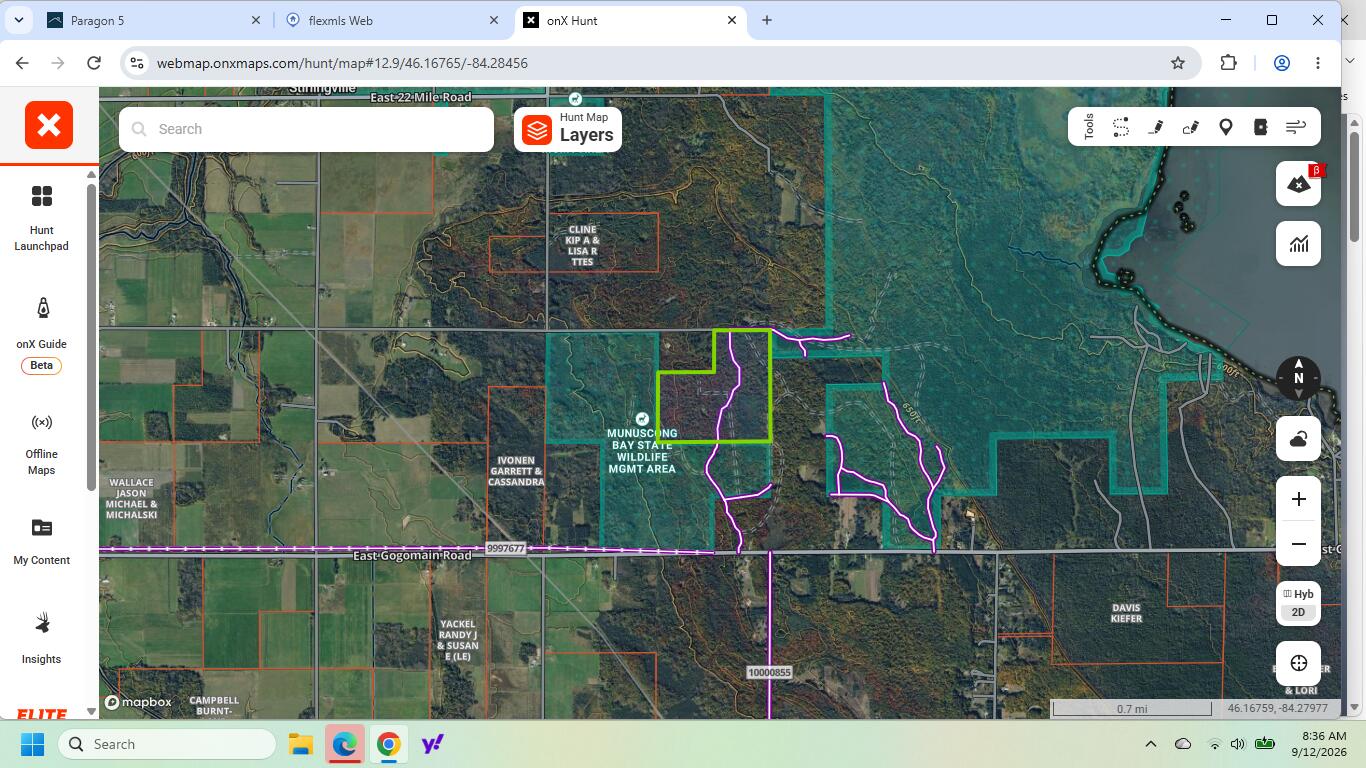Click into the onX map search field
The height and width of the screenshot is (768, 1366).
point(306,129)
